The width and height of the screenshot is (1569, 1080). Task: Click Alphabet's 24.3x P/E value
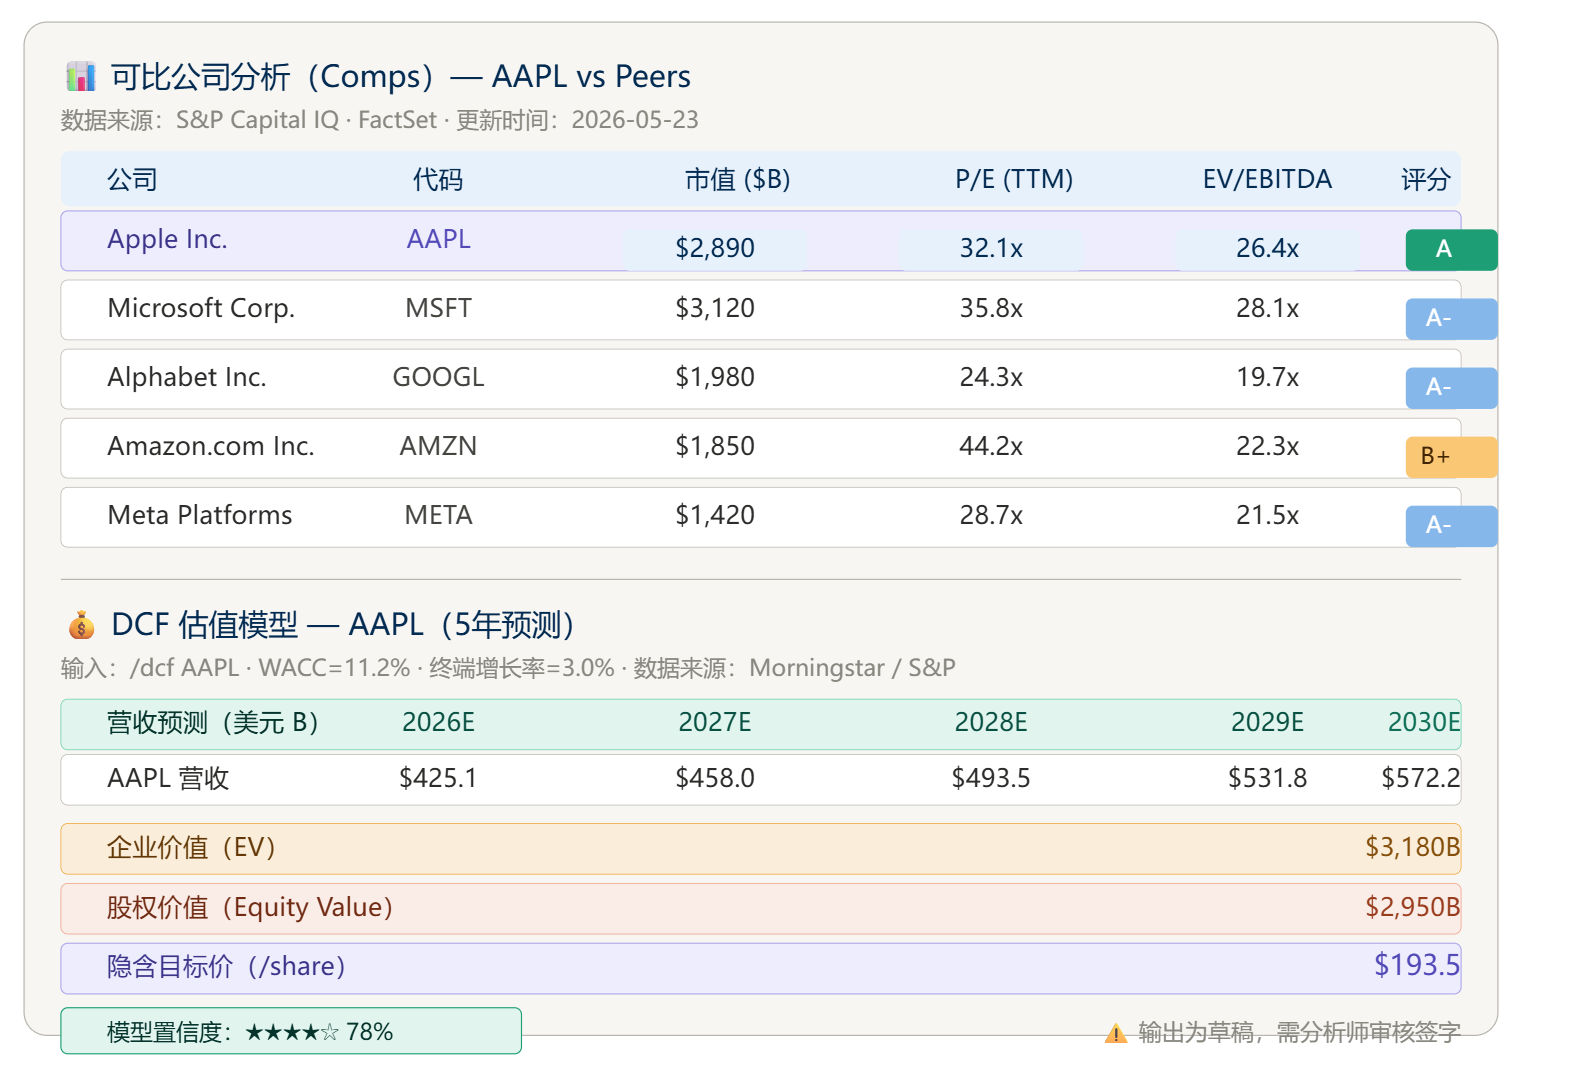tap(991, 377)
